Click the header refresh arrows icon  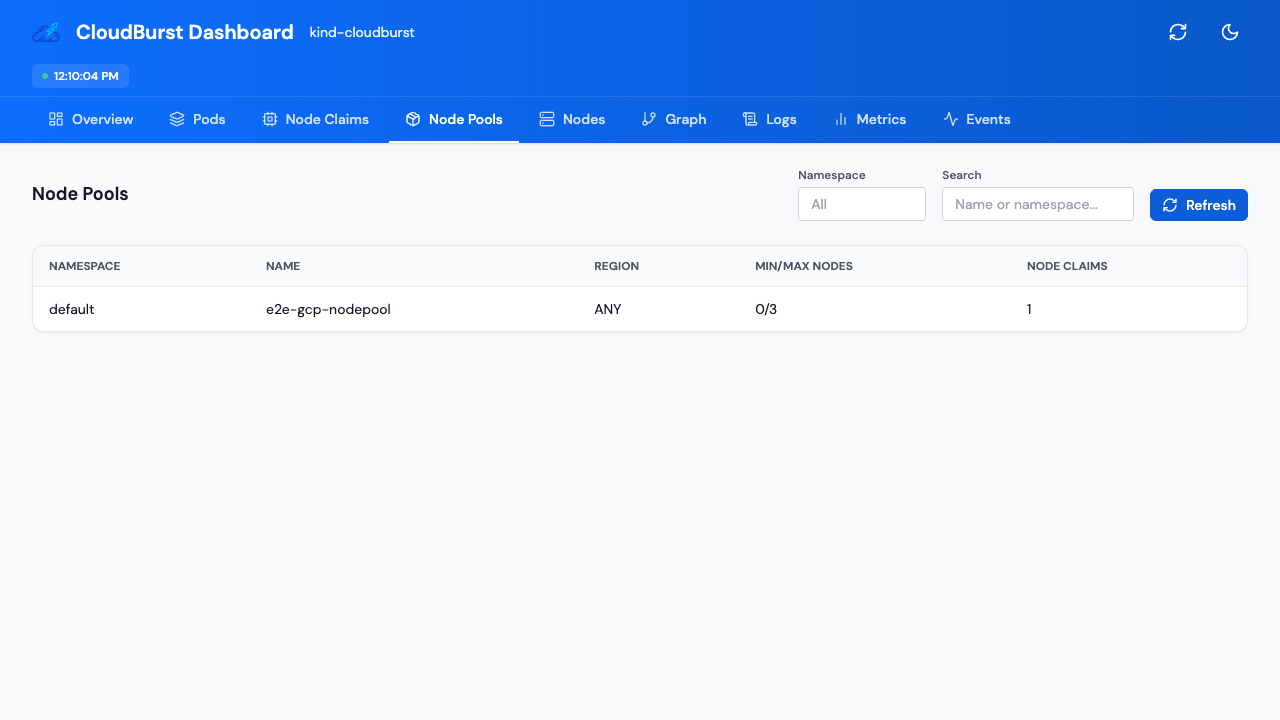[1178, 32]
